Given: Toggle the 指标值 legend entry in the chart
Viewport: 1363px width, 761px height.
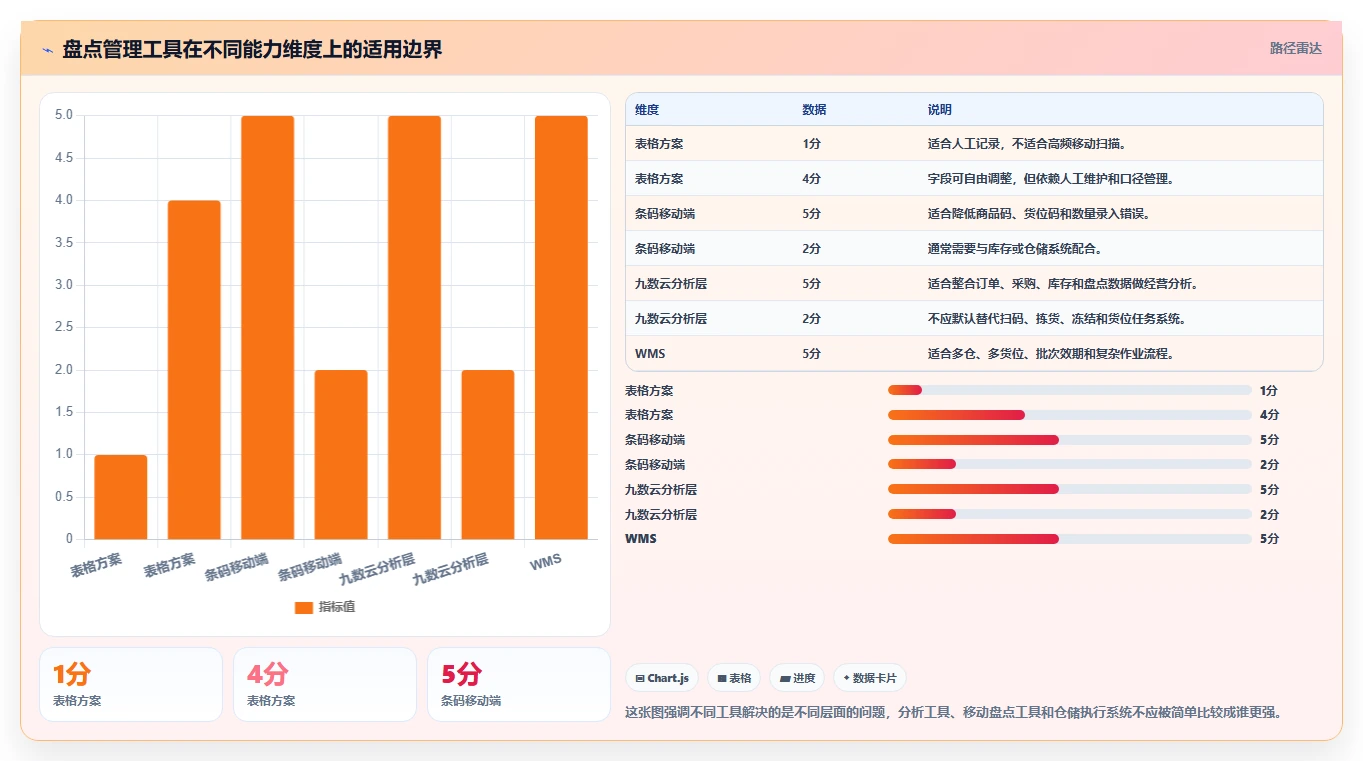Looking at the screenshot, I should (325, 607).
